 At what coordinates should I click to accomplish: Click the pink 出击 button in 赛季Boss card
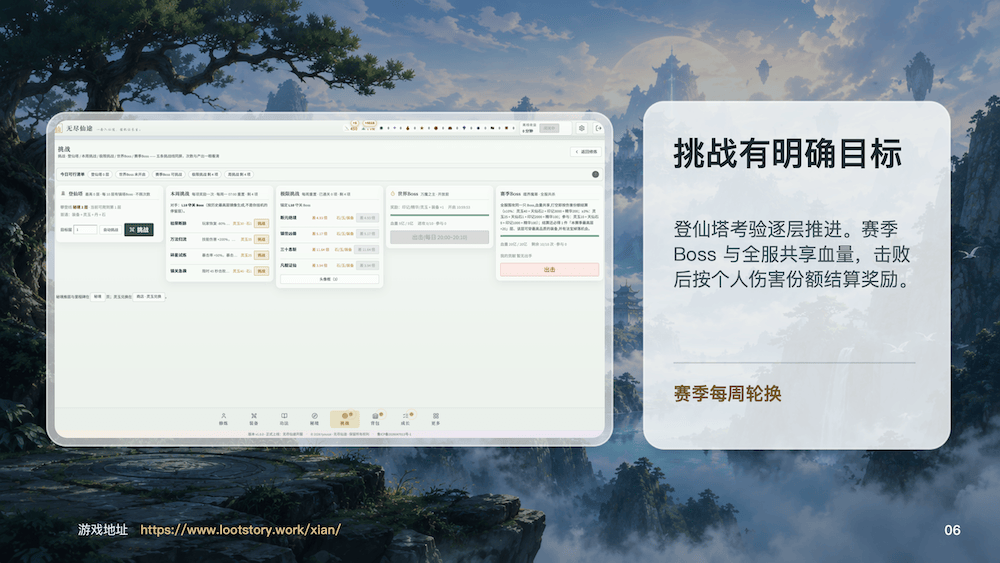(549, 270)
